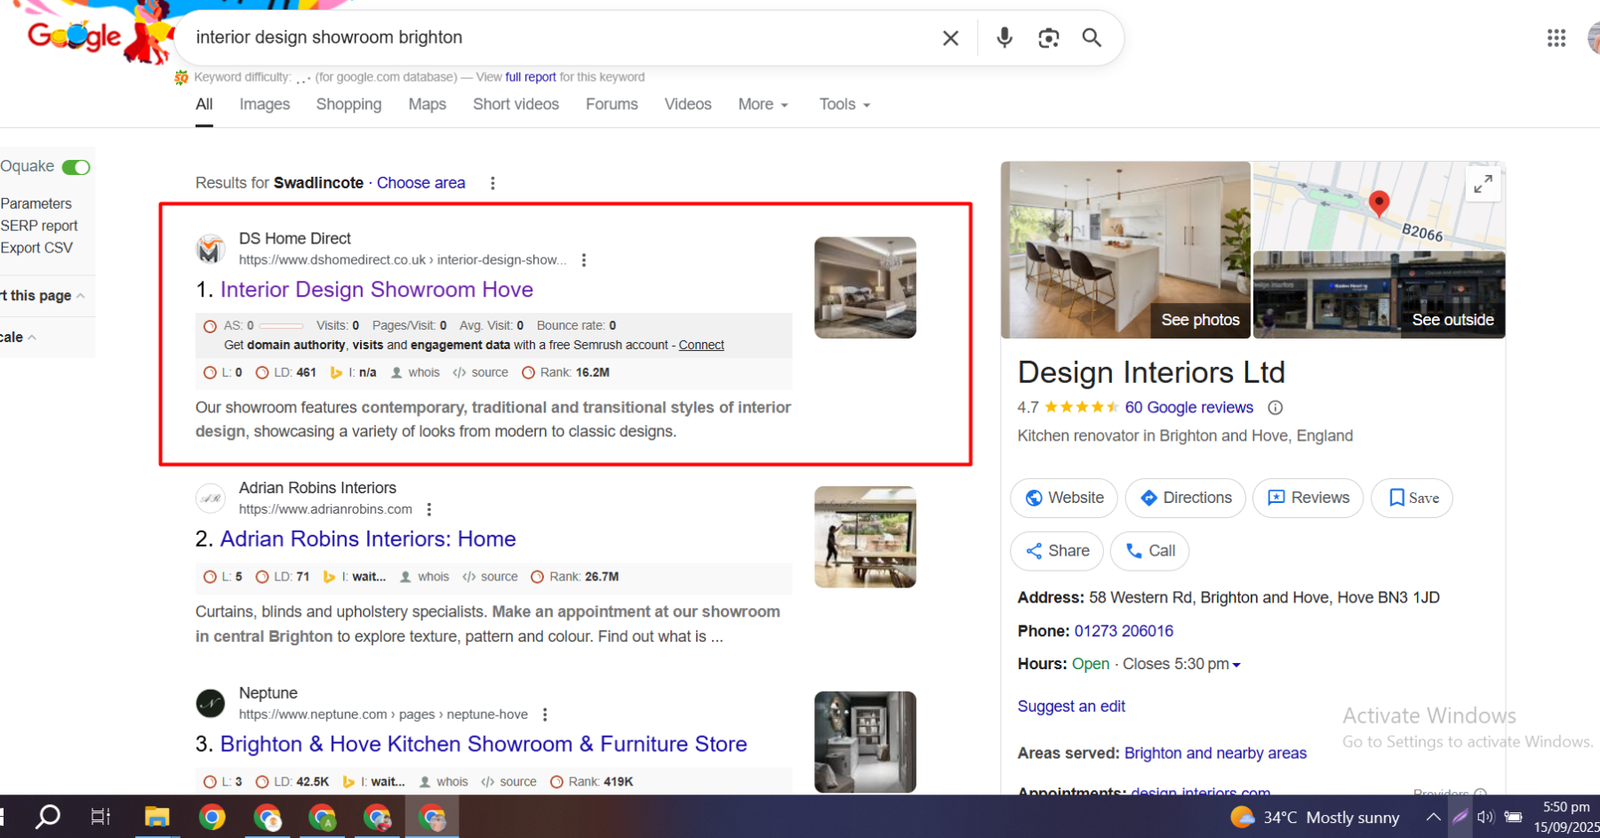Click inside the search query input field
1600x838 pixels.
click(550, 38)
